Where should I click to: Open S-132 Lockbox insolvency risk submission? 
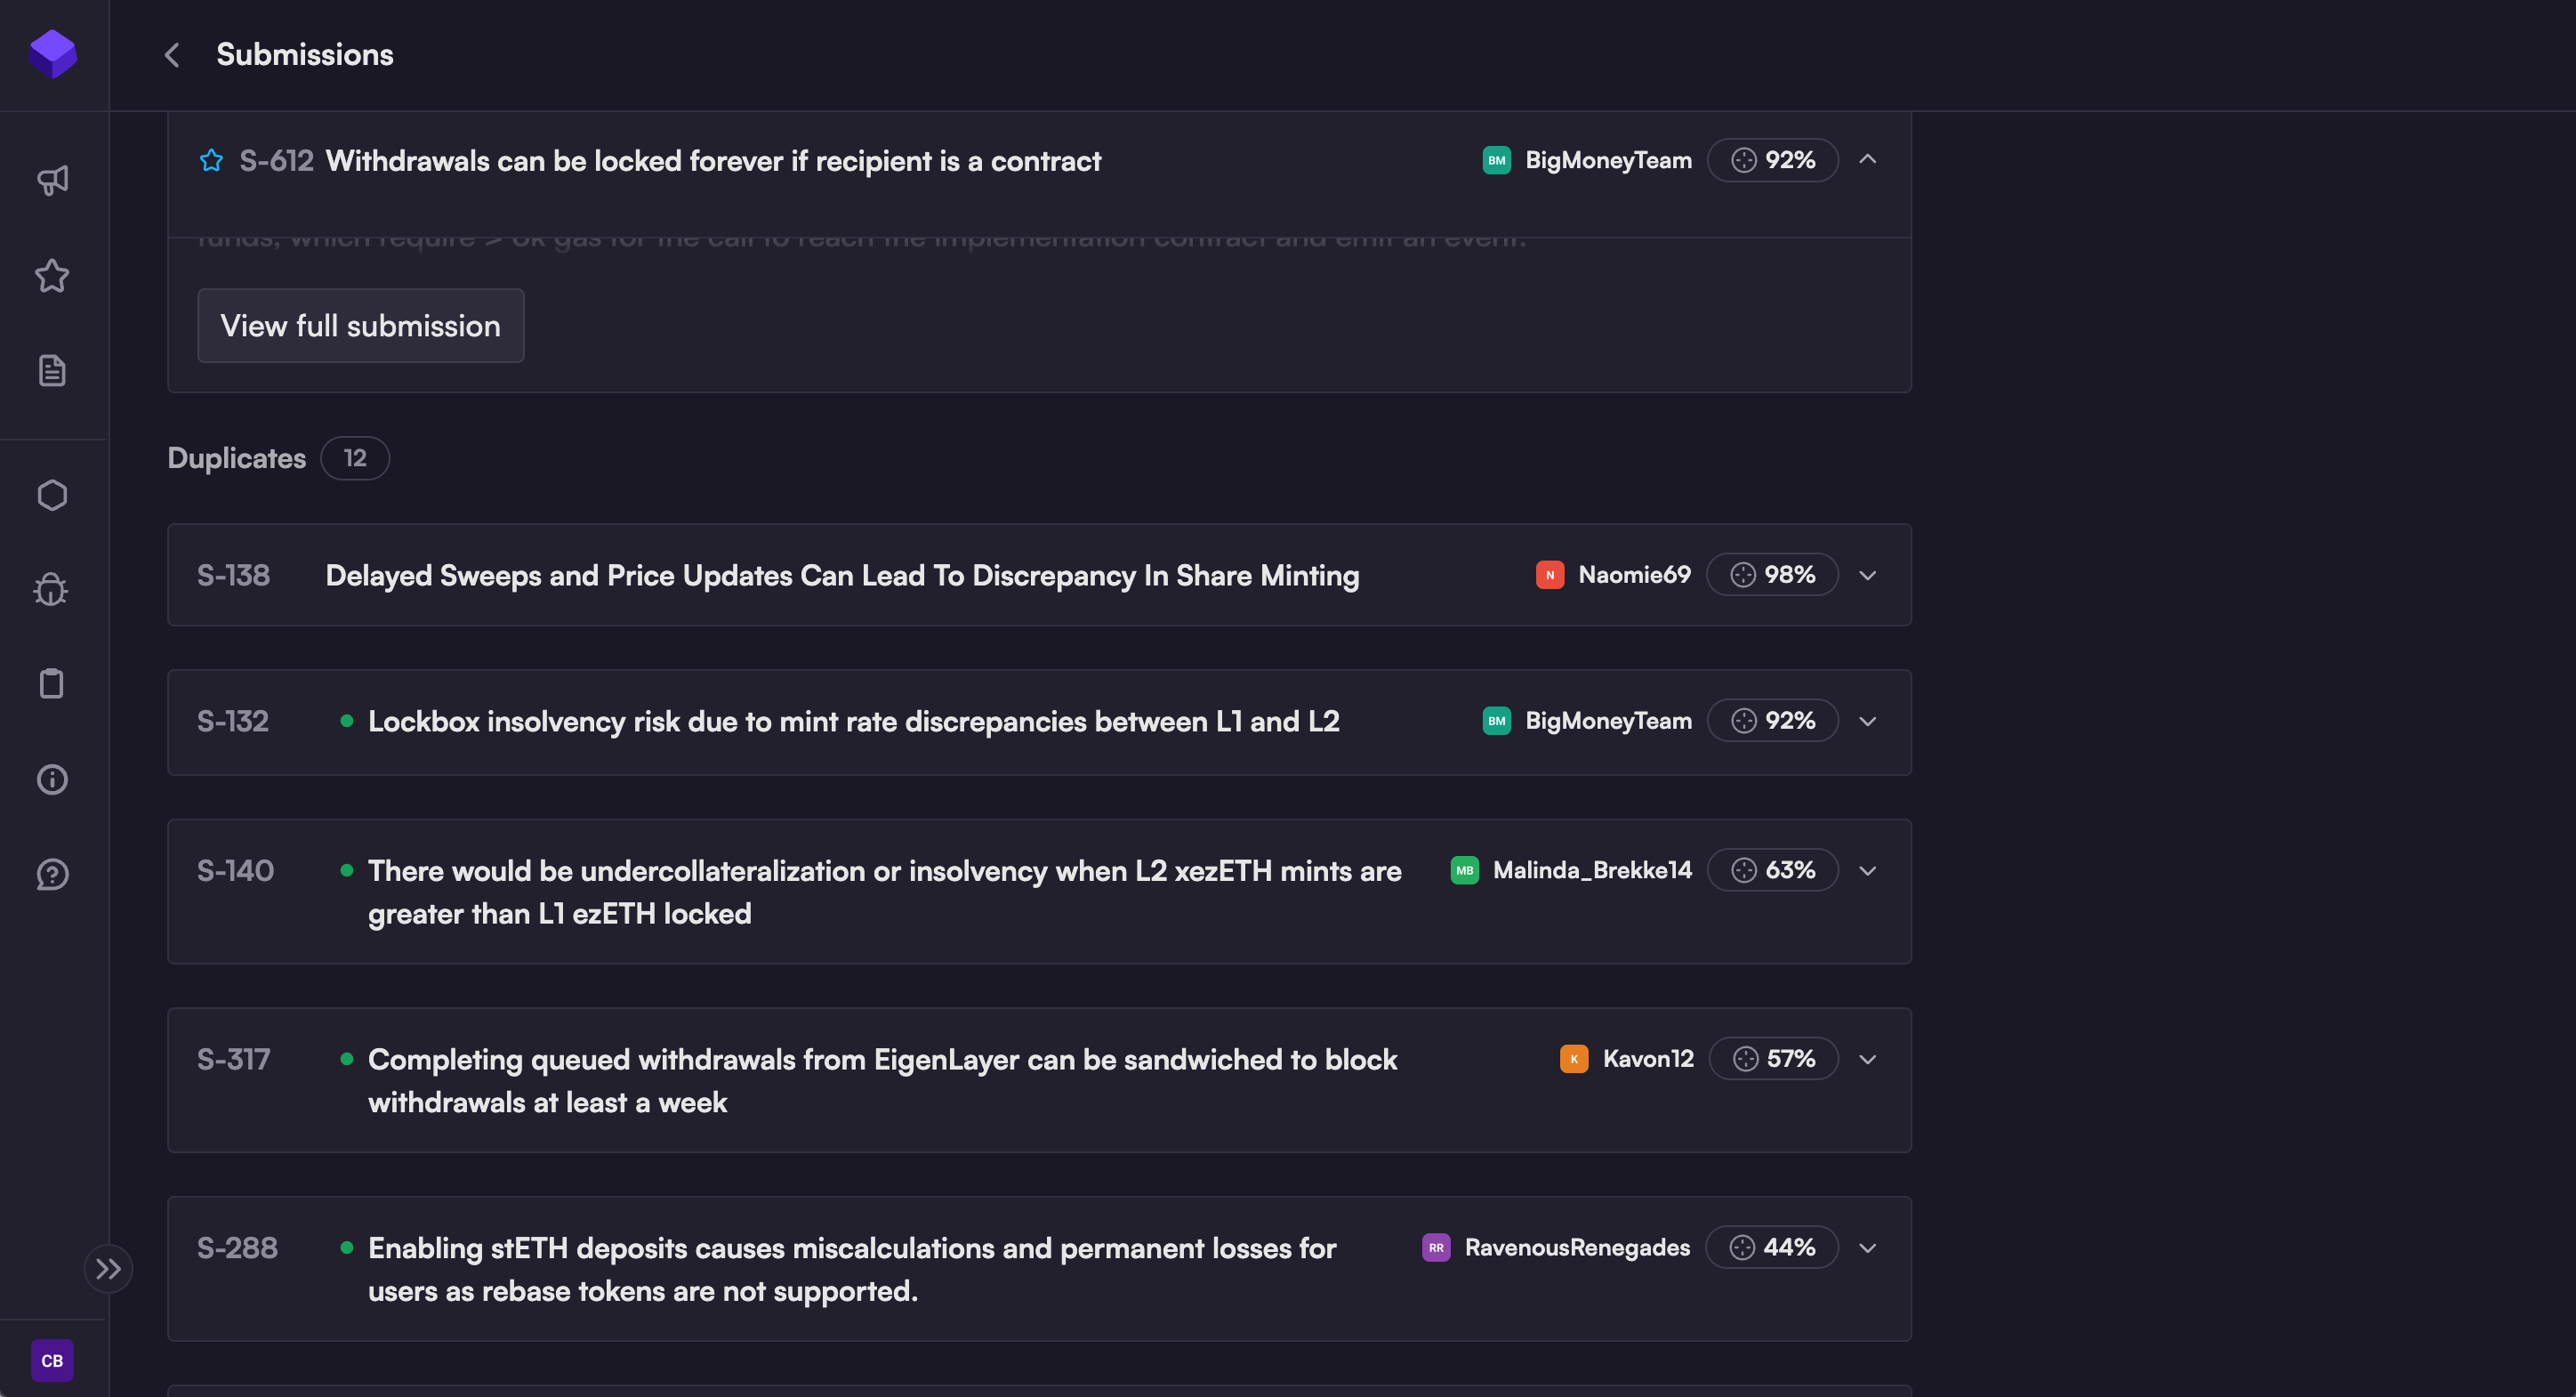tap(853, 722)
